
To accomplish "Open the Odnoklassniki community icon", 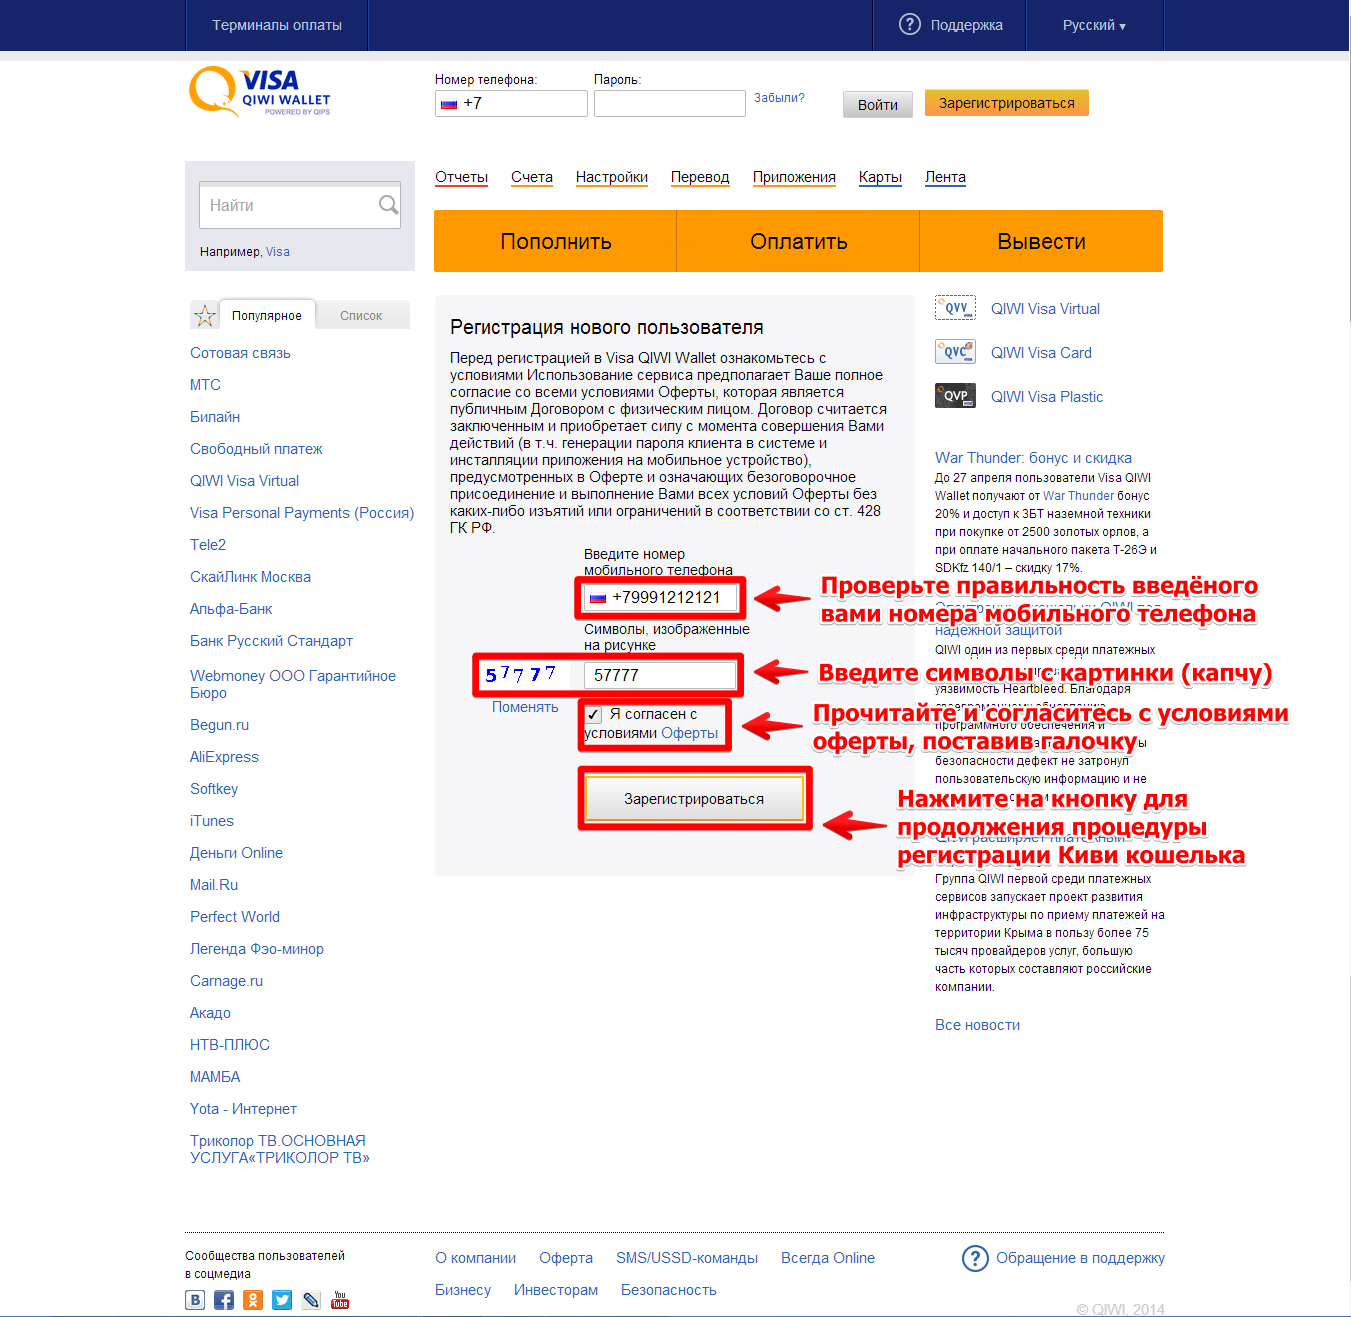I will pos(253,1300).
